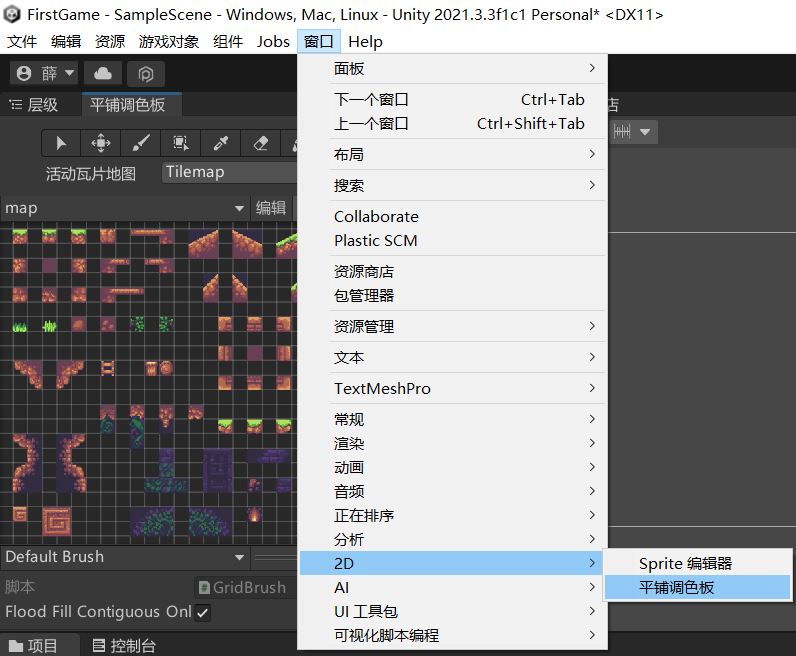
Task: Open the AI submenu
Action: point(452,587)
